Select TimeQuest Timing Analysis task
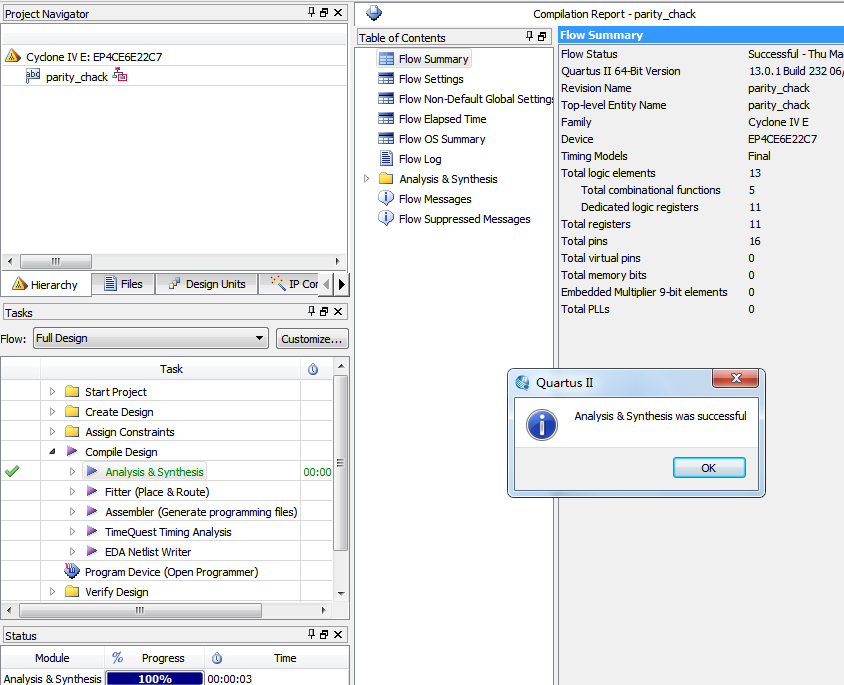Screen dimensions: 844x685 tap(168, 532)
